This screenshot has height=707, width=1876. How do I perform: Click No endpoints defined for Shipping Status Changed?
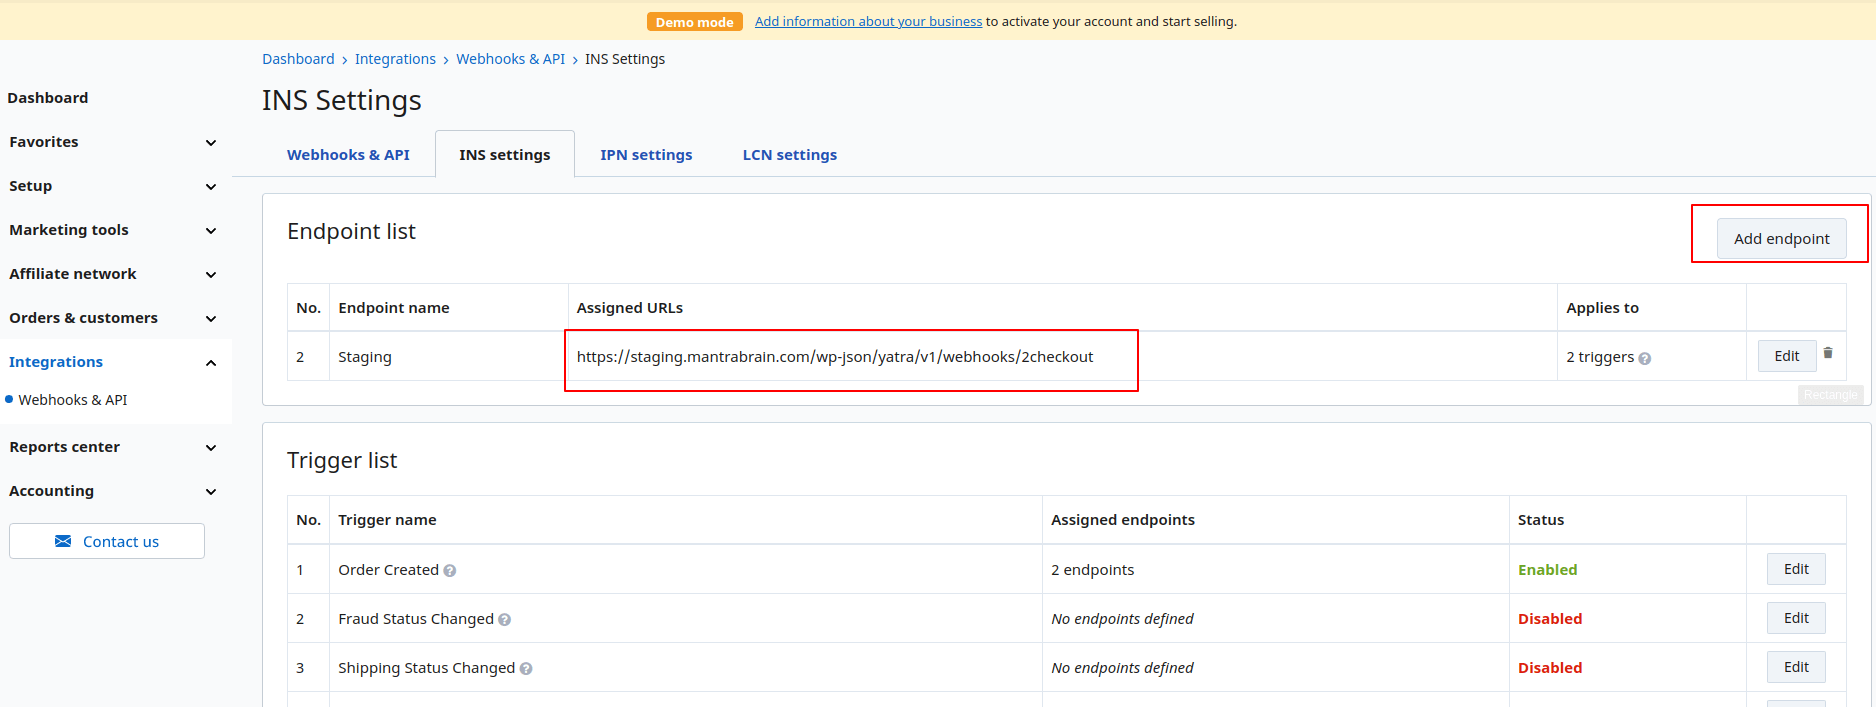click(1122, 668)
